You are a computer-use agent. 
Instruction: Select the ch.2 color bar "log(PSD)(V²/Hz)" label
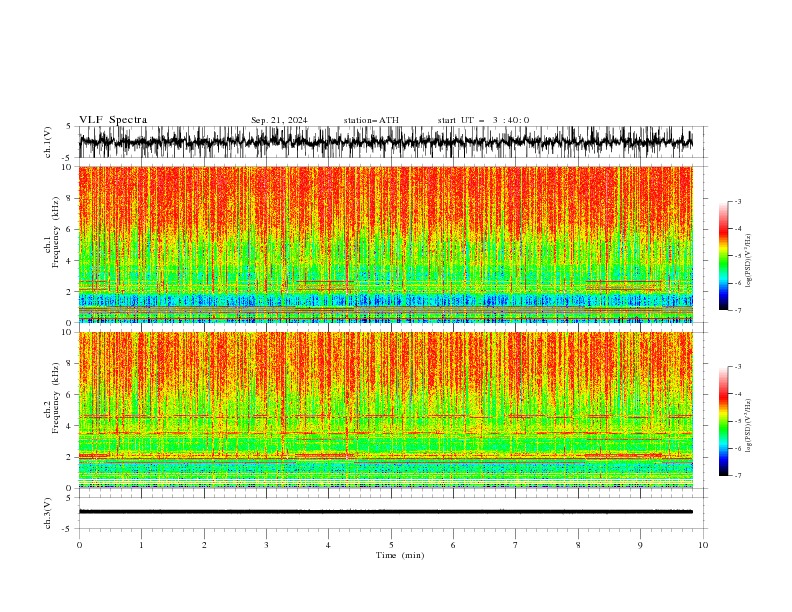pos(749,425)
